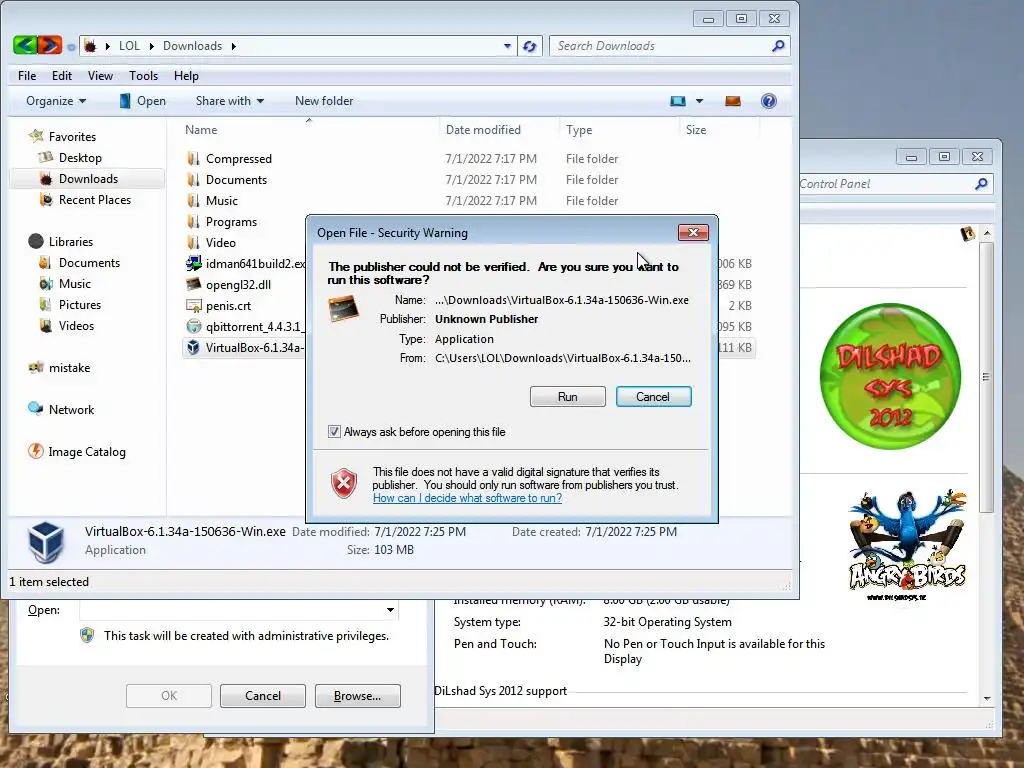1024x768 pixels.
Task: Select Videos library in sidebar
Action: click(76, 325)
